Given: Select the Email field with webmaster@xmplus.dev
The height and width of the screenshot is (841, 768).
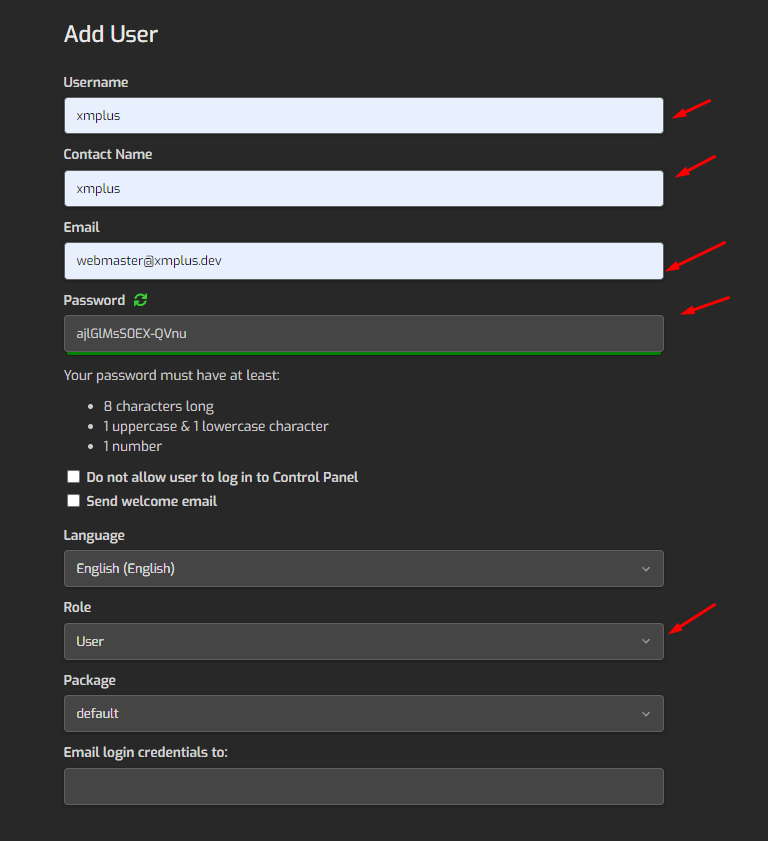Looking at the screenshot, I should [x=363, y=260].
